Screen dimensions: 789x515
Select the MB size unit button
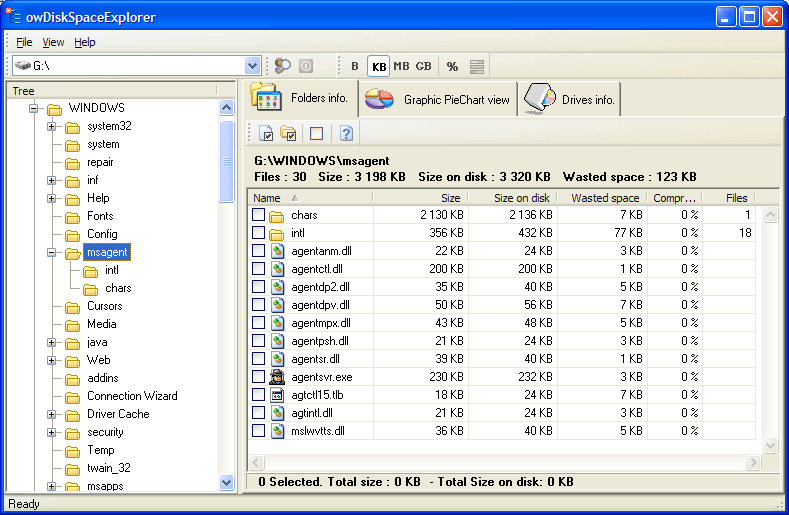point(401,66)
